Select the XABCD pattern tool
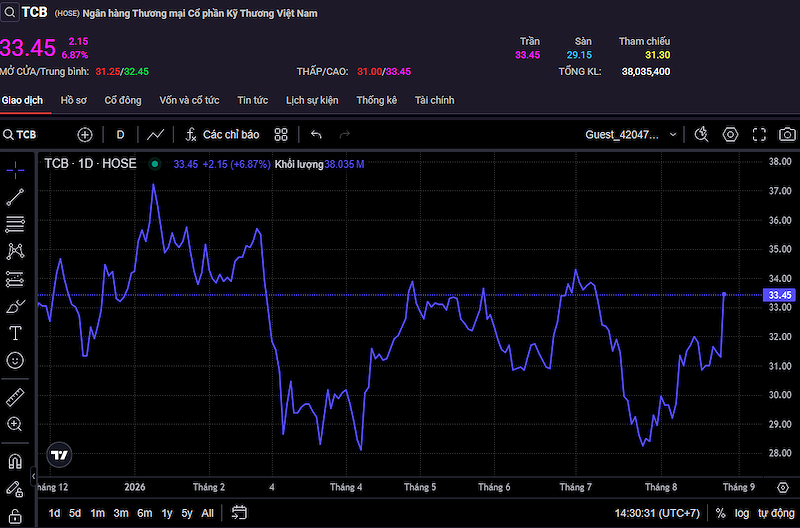Image resolution: width=800 pixels, height=528 pixels. pos(15,251)
